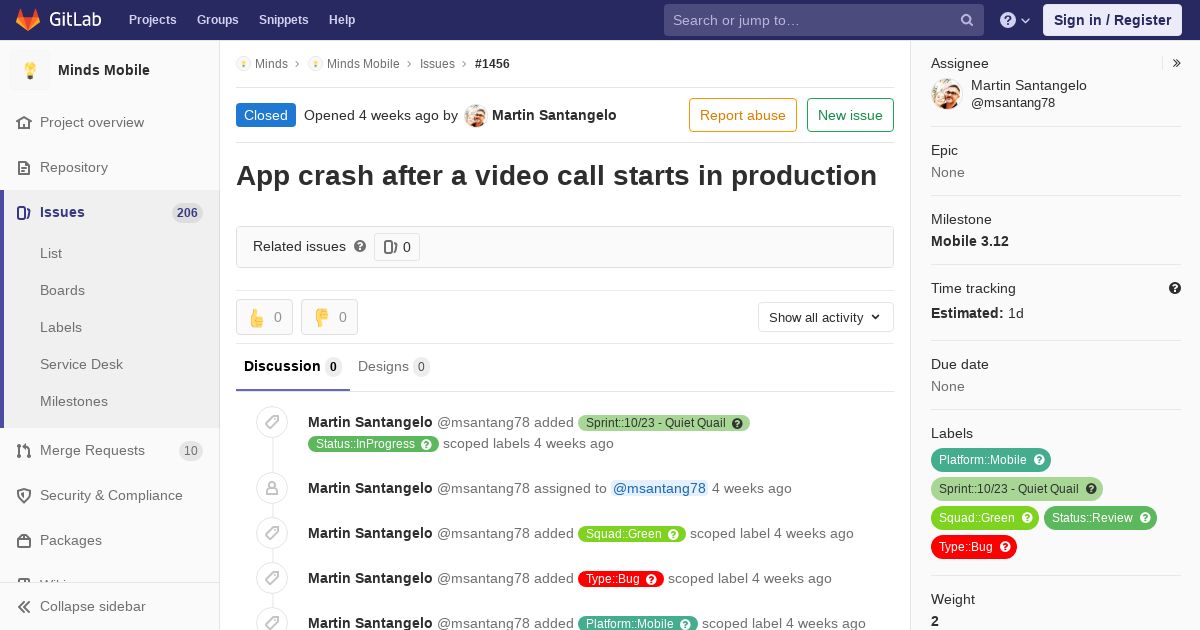
Task: Open Minds Mobile breadcrumb link
Action: point(363,64)
